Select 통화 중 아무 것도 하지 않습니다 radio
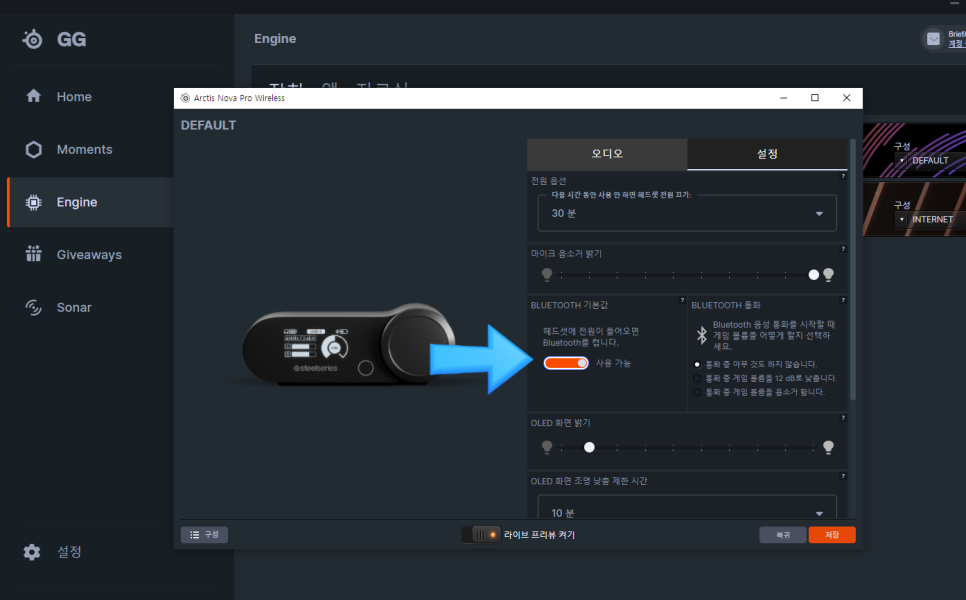 [697, 365]
